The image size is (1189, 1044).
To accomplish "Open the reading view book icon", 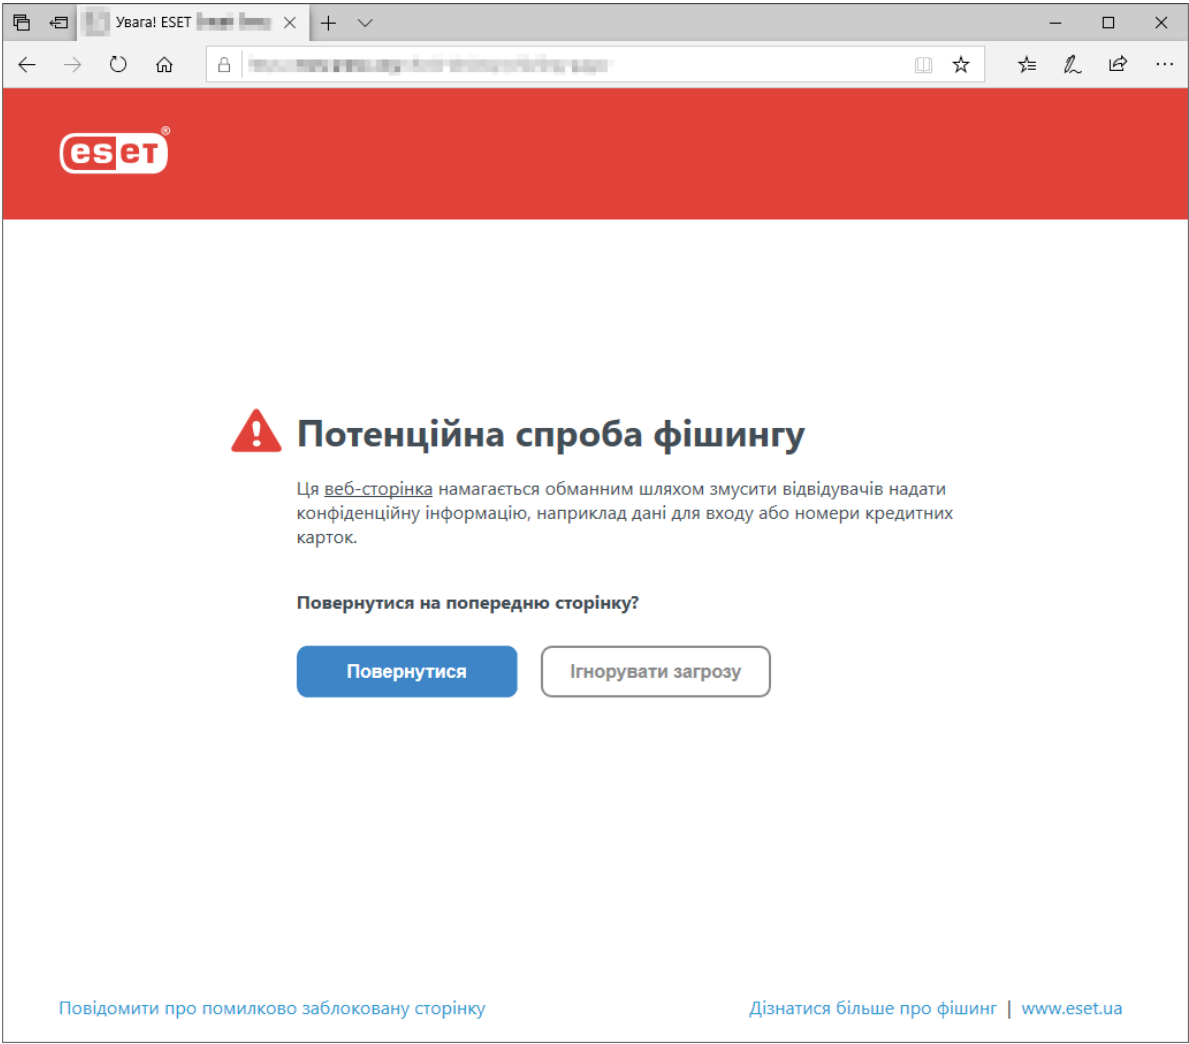I will point(923,65).
